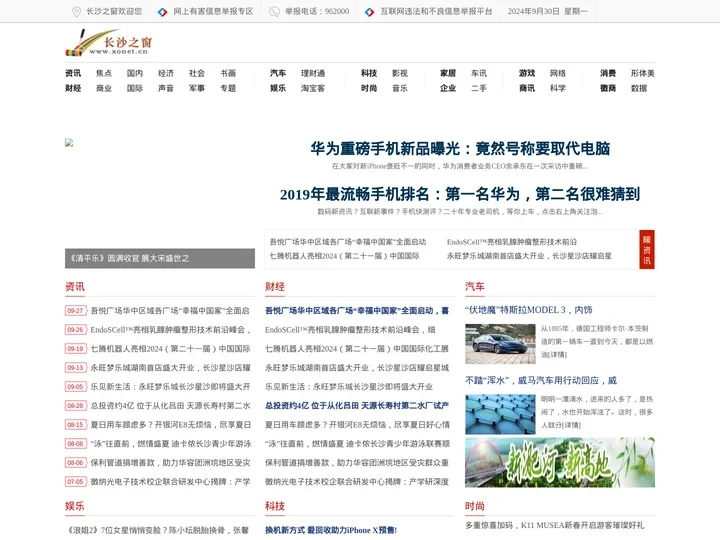
Task: Open 吾悦广场 link in the 暖资讯 box
Action: [x=348, y=242]
